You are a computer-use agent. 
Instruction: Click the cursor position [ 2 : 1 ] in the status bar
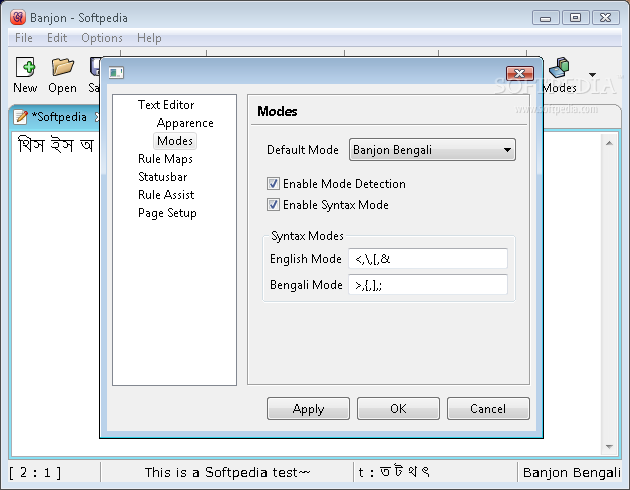click(35, 472)
